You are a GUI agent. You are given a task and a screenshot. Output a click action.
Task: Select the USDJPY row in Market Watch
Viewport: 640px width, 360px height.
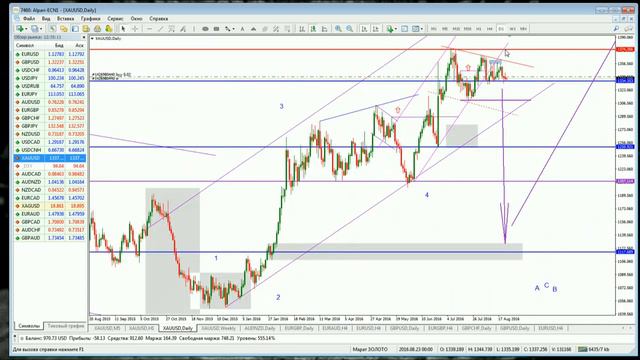coord(50,78)
